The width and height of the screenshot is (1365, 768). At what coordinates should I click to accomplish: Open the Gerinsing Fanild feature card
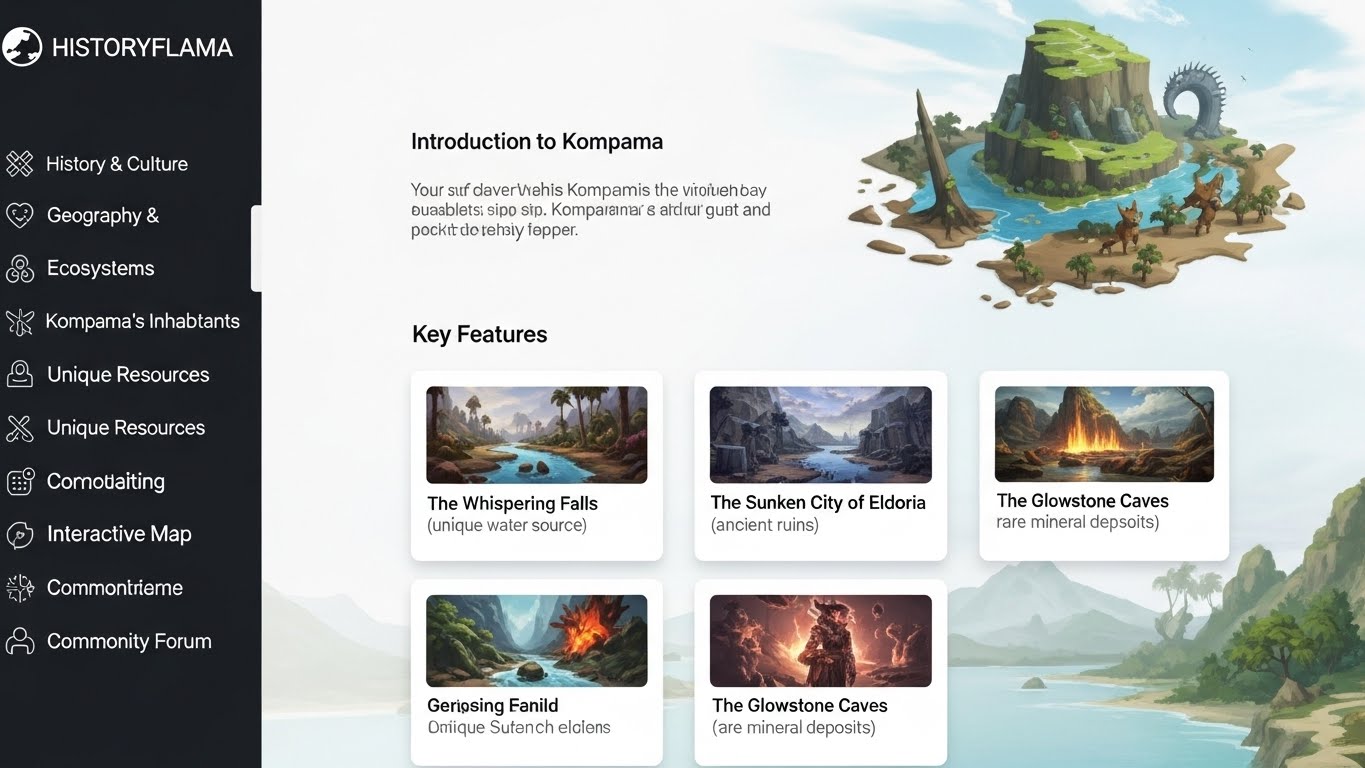536,673
